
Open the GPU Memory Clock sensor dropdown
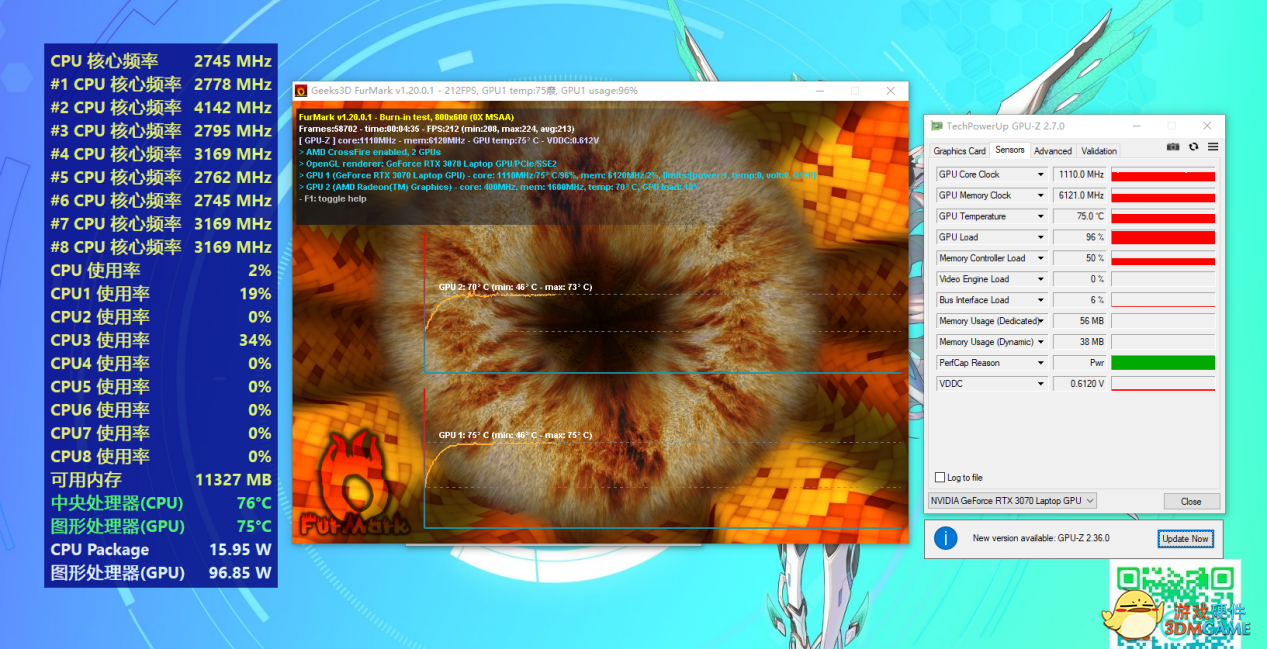[1040, 195]
